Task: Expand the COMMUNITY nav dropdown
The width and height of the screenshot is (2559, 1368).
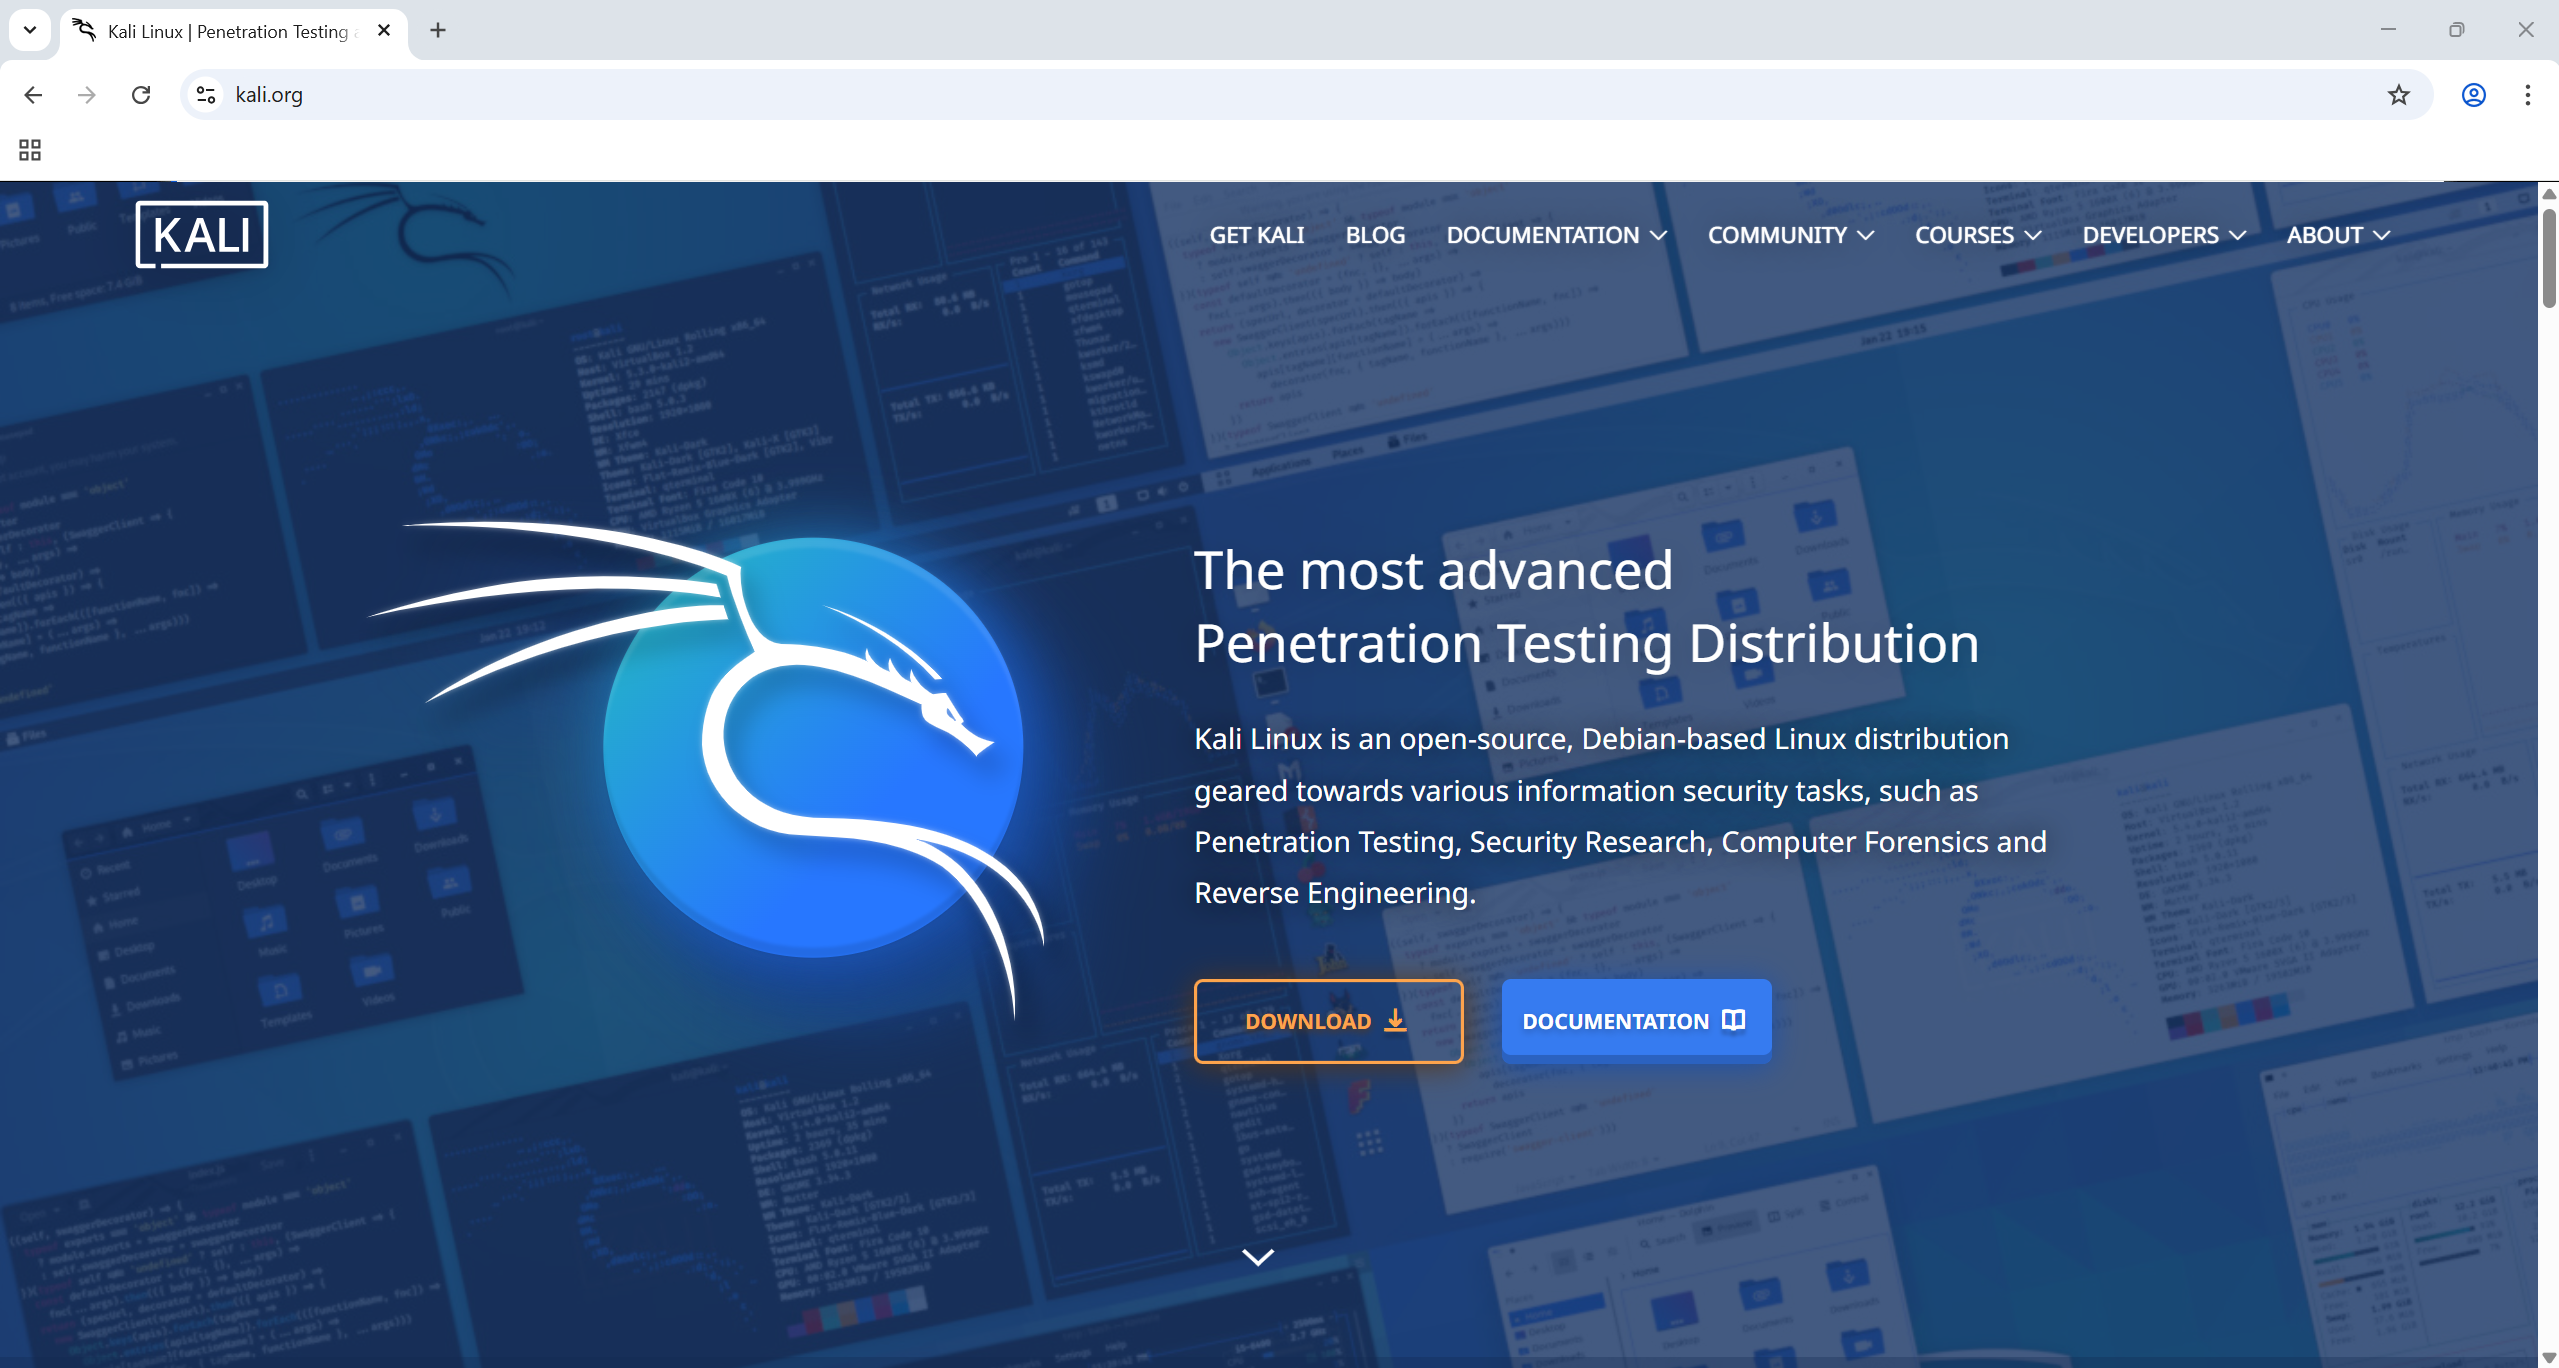Action: coord(1791,235)
